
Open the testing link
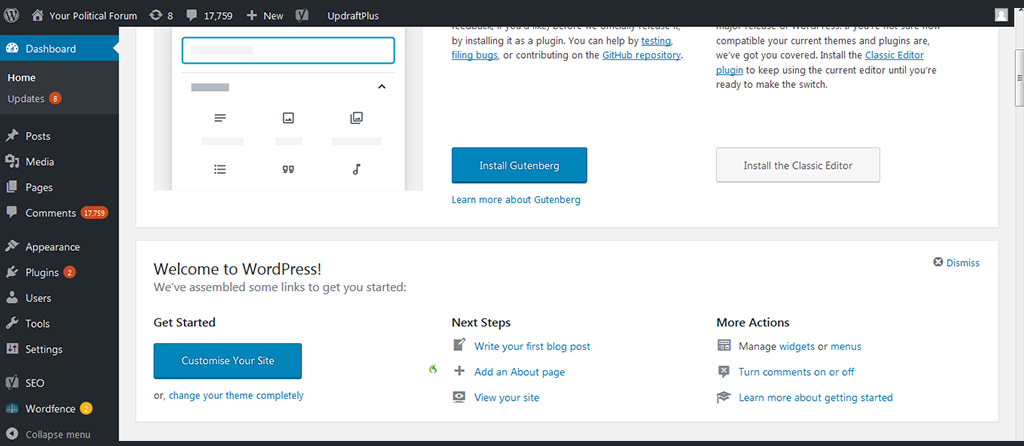click(656, 40)
